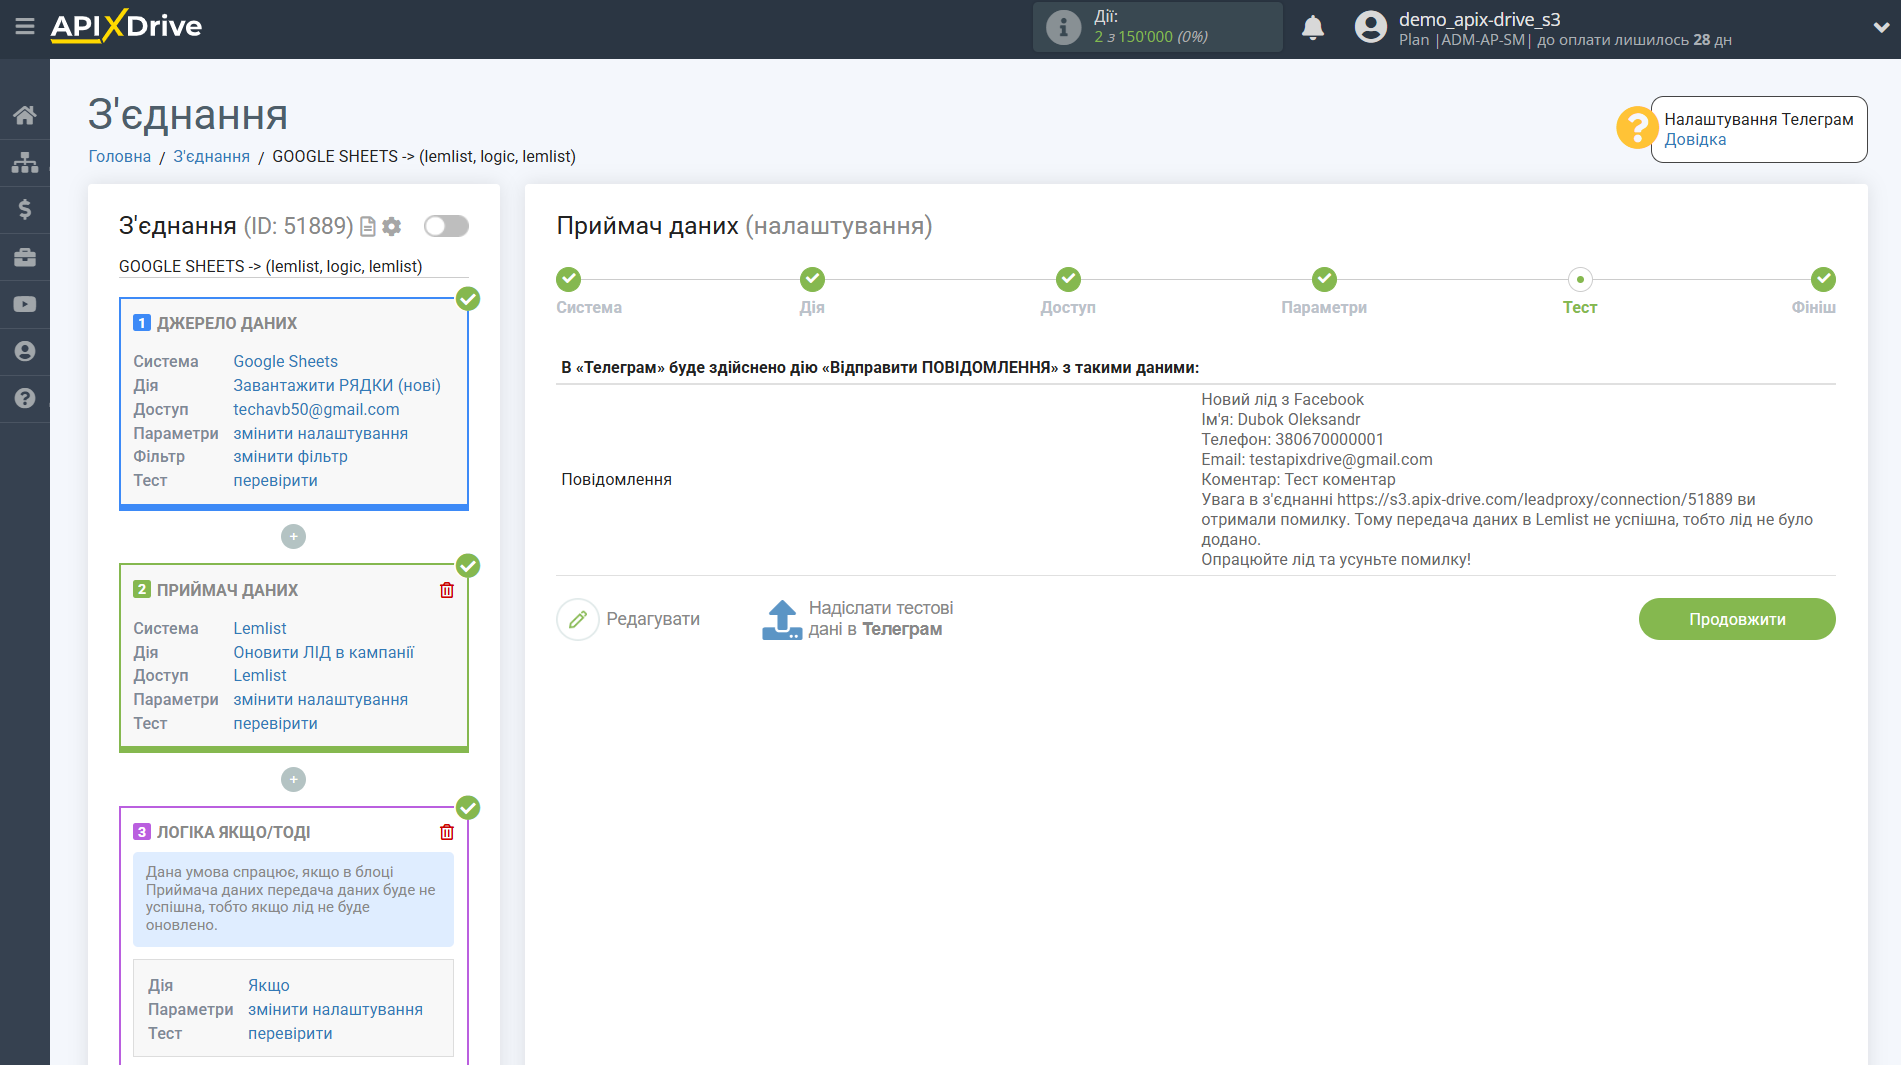Viewport: 1901px width, 1065px height.
Task: Go to the Дія step
Action: [812, 279]
